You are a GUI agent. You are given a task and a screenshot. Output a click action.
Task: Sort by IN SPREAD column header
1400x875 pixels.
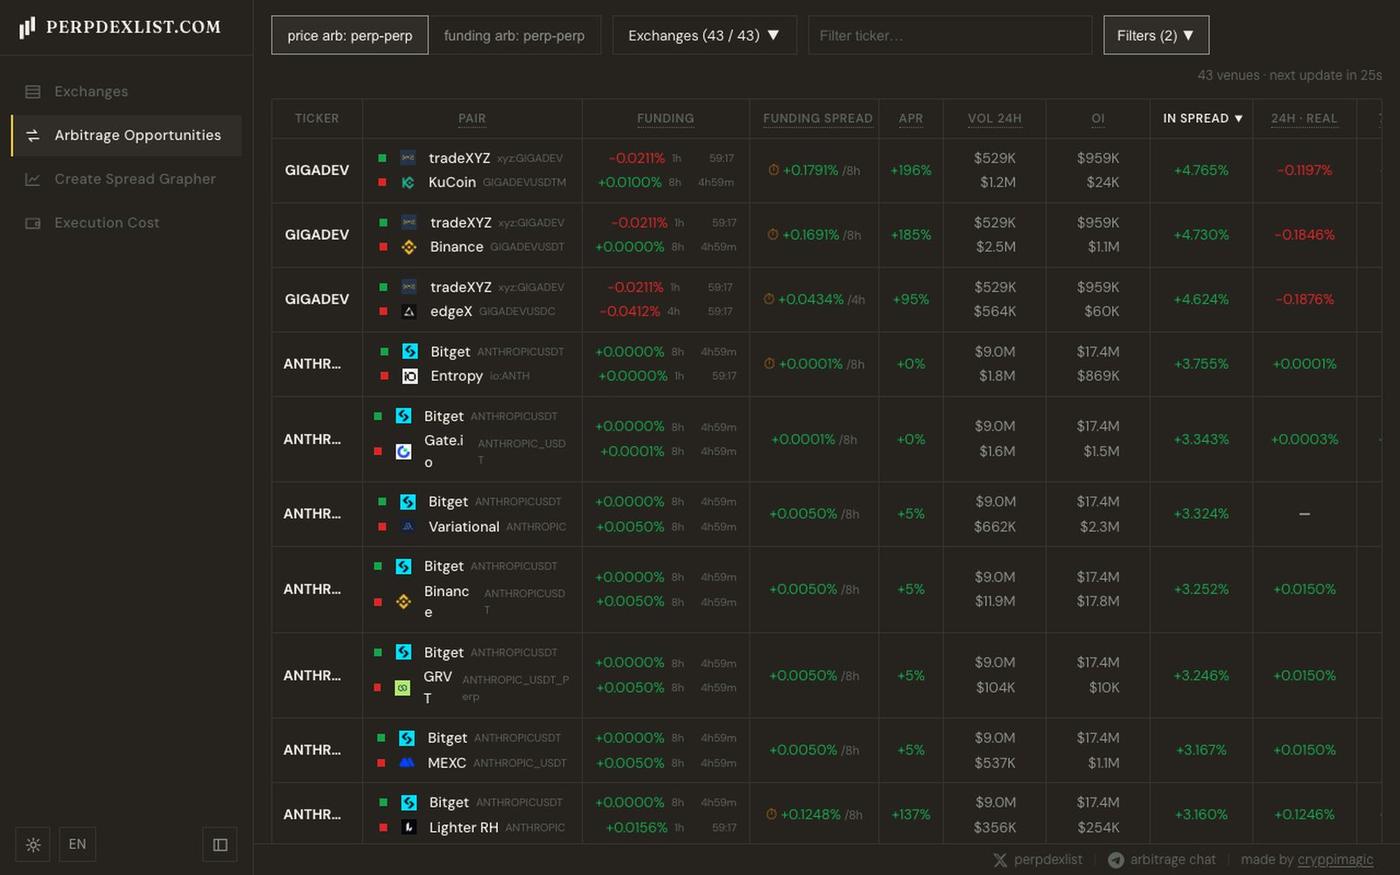pyautogui.click(x=1202, y=118)
